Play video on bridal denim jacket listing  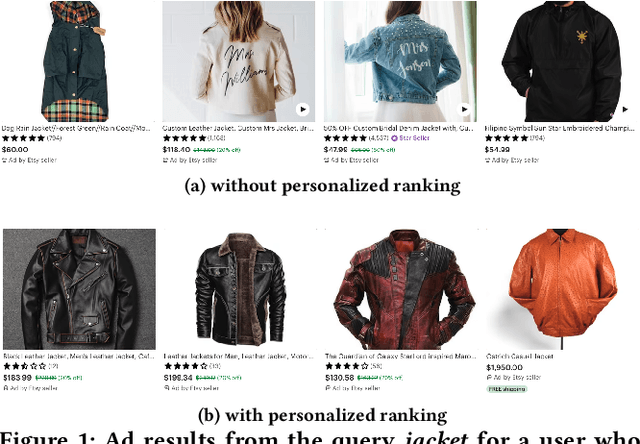click(x=464, y=109)
